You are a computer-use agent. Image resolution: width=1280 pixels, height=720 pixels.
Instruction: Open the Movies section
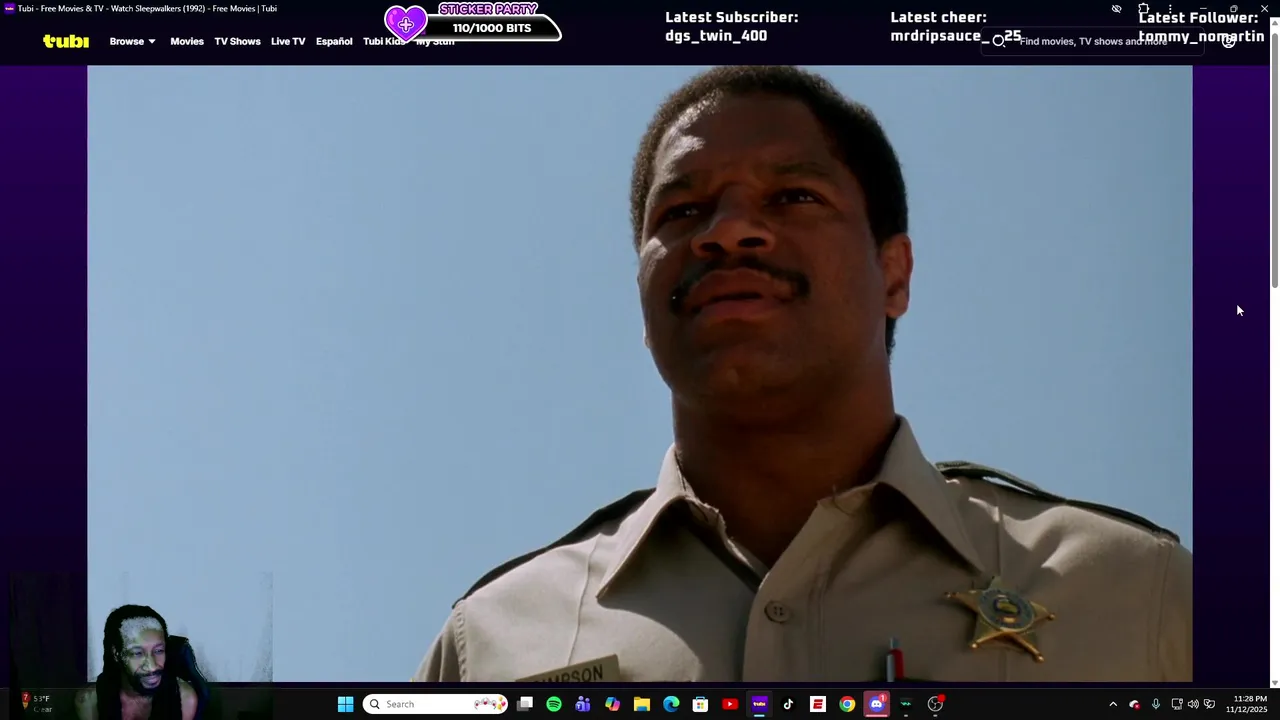pos(187,41)
